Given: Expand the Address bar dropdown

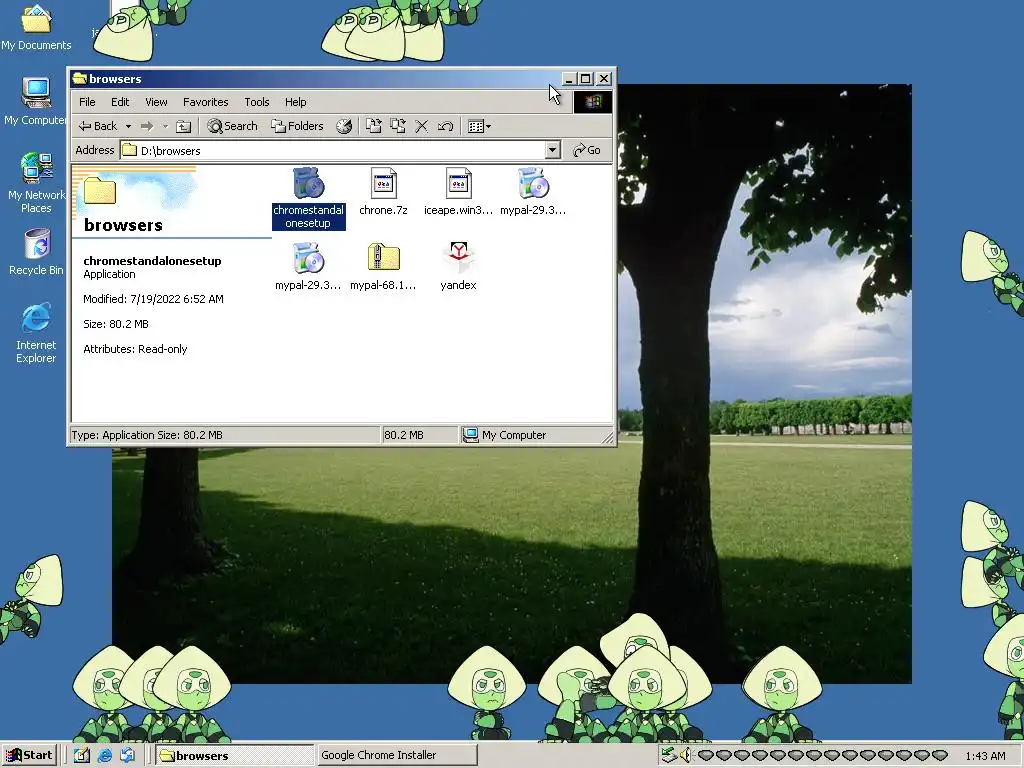Looking at the screenshot, I should coord(552,150).
